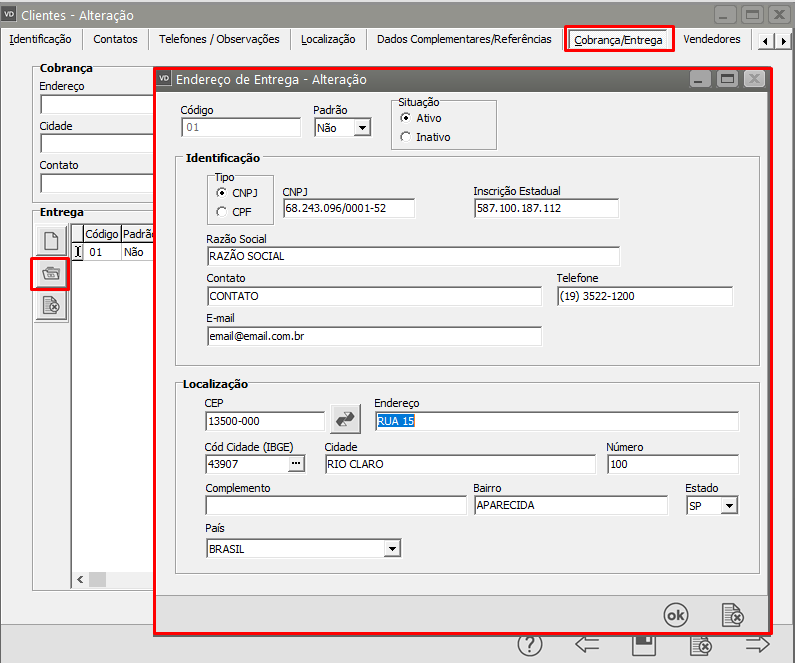Click the CEP address lookup arrows button
The width and height of the screenshot is (795, 663).
click(x=345, y=420)
